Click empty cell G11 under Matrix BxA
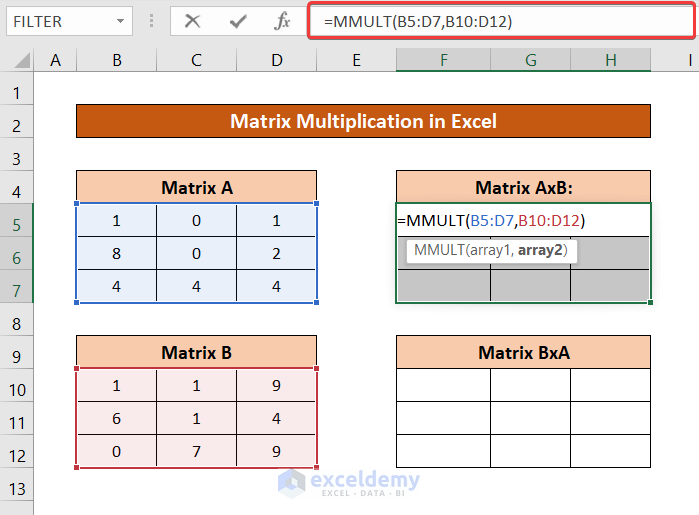 pos(530,418)
